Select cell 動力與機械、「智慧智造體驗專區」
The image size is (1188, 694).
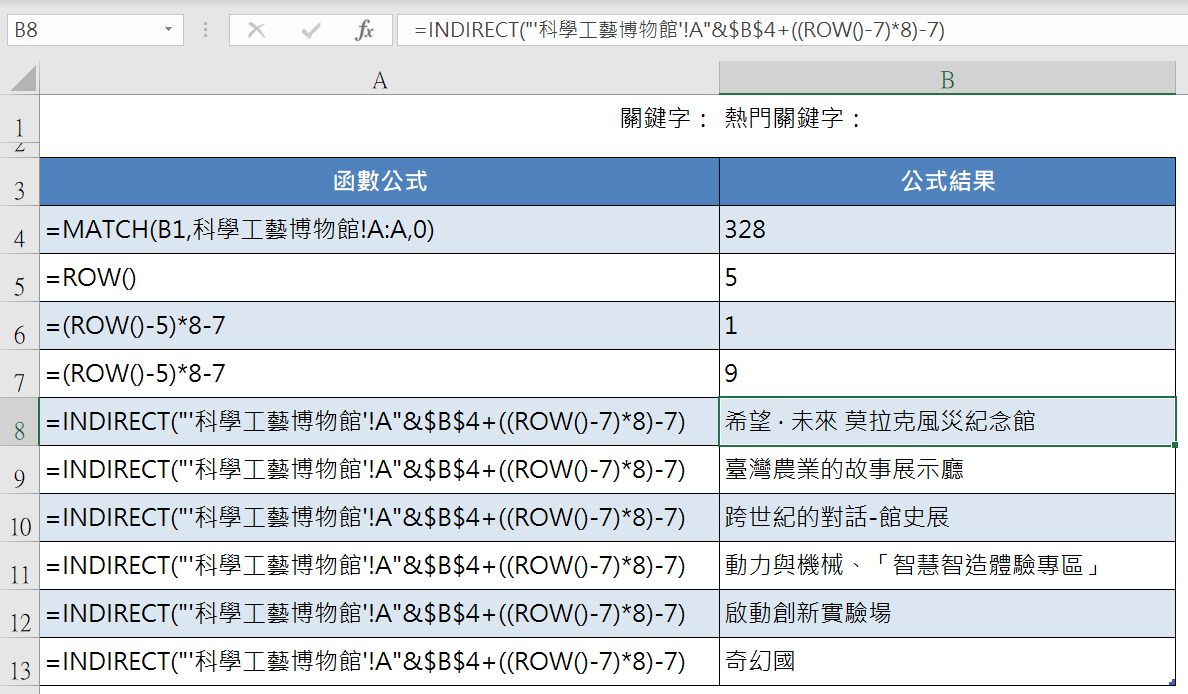(947, 566)
